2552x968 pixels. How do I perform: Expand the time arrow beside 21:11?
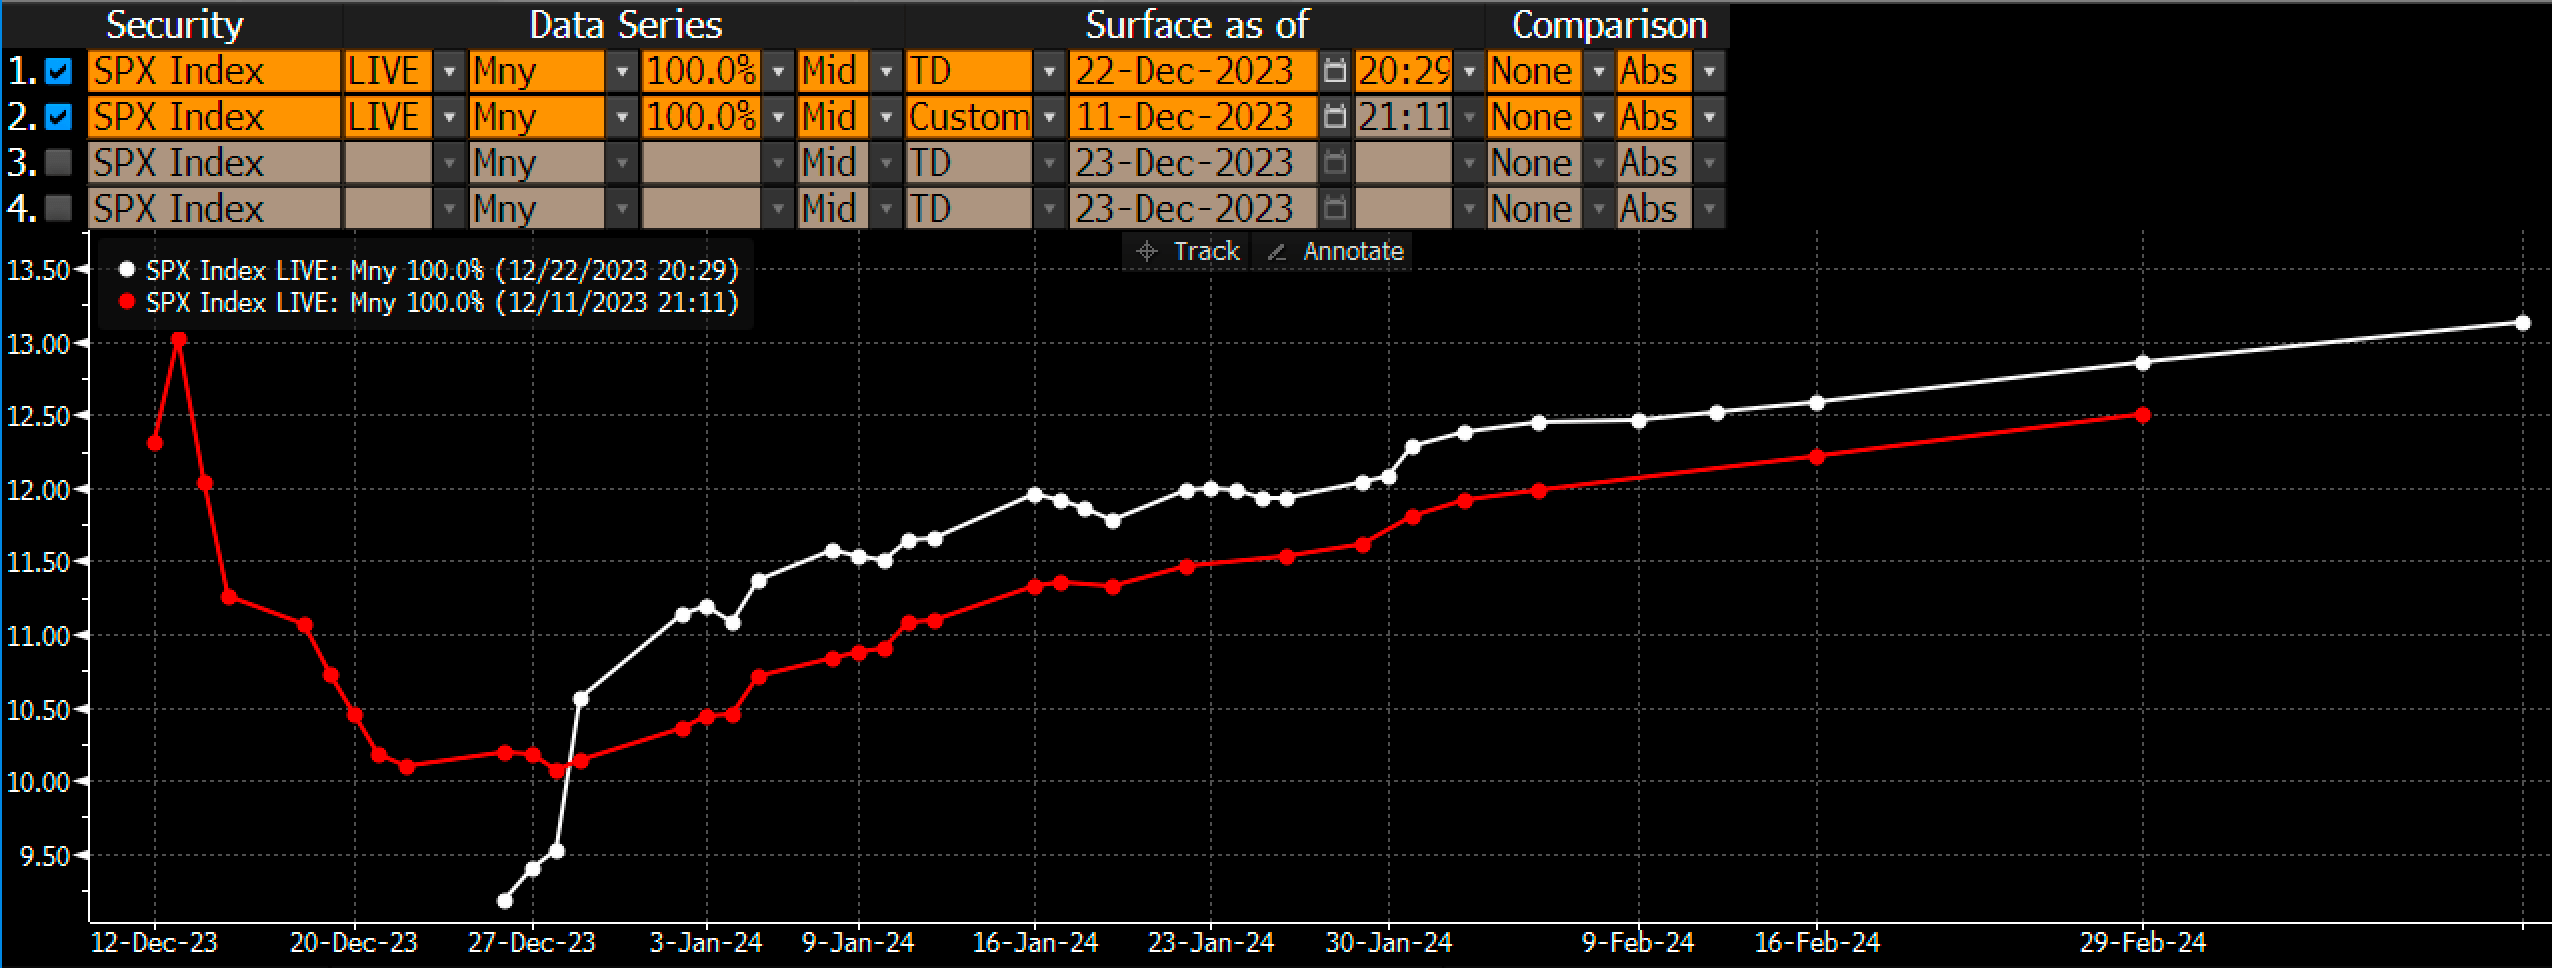click(1469, 117)
